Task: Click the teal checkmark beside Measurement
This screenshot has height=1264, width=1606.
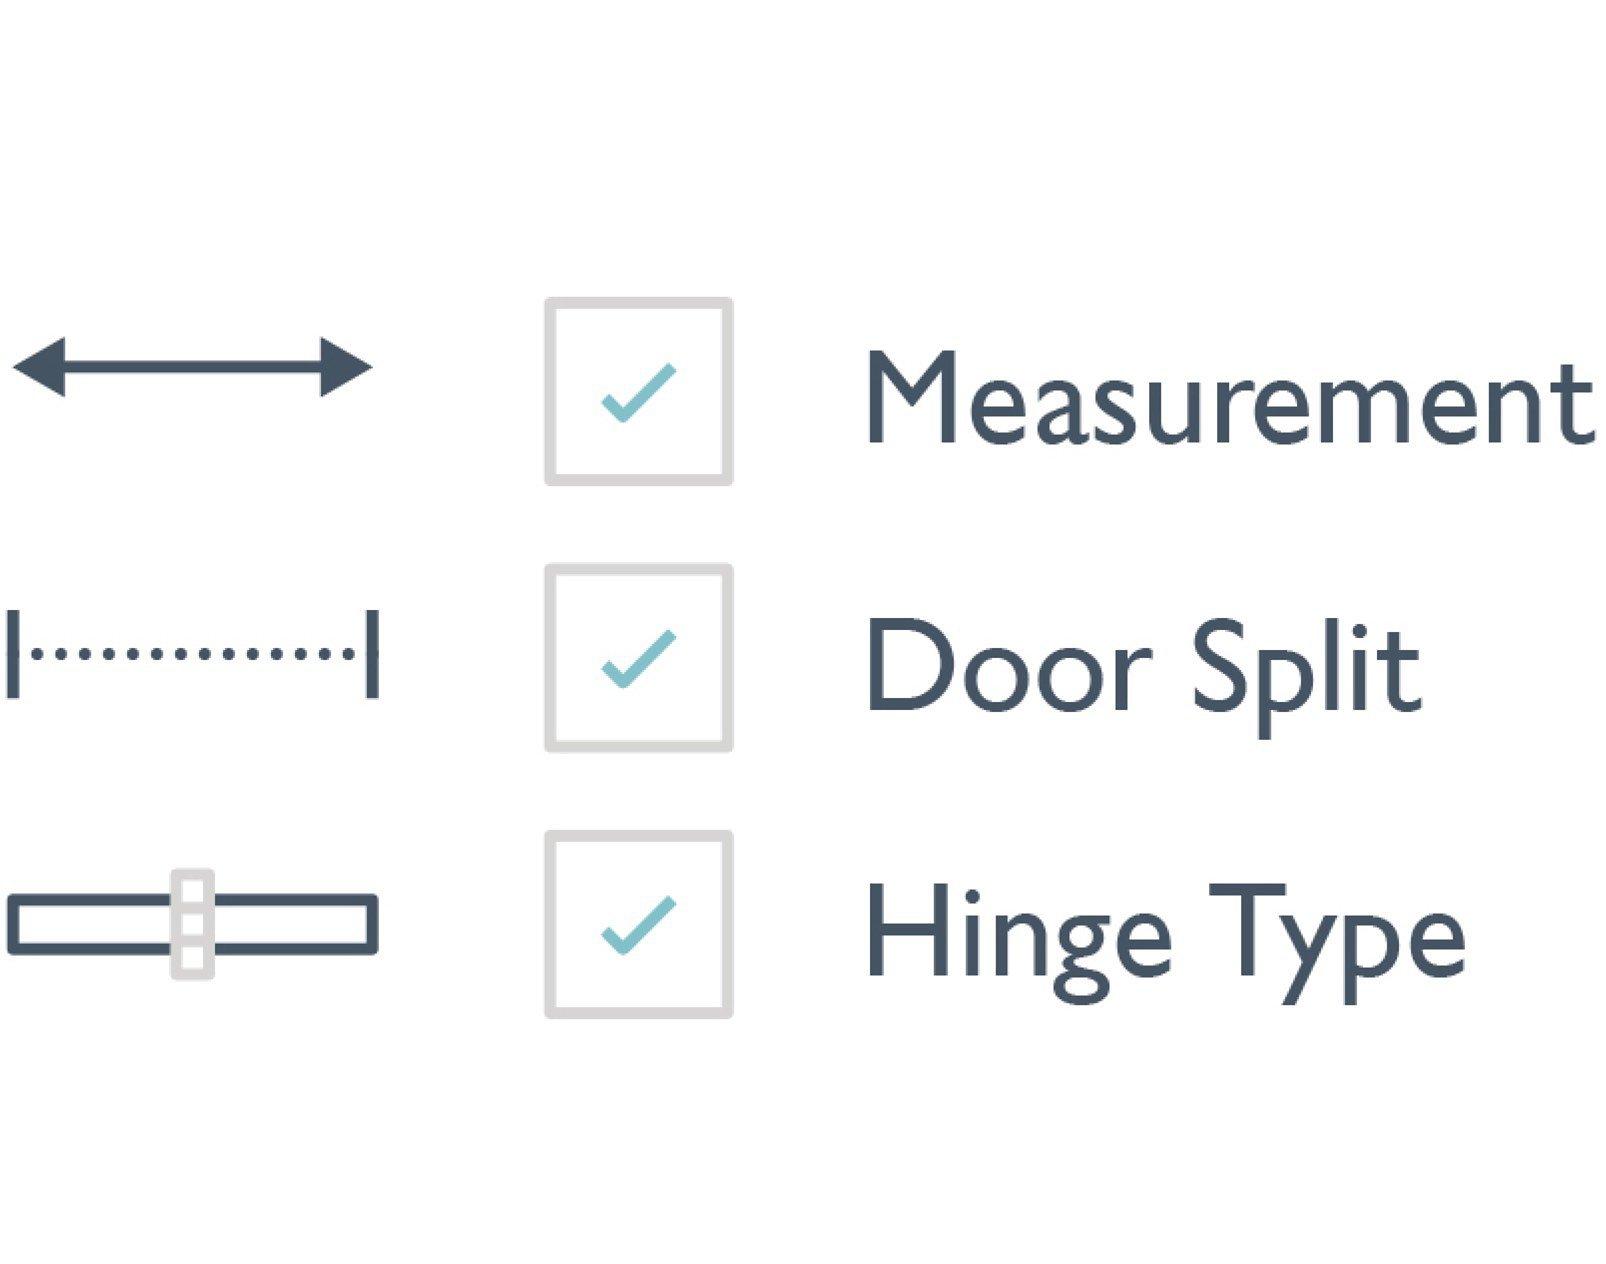Action: point(639,393)
